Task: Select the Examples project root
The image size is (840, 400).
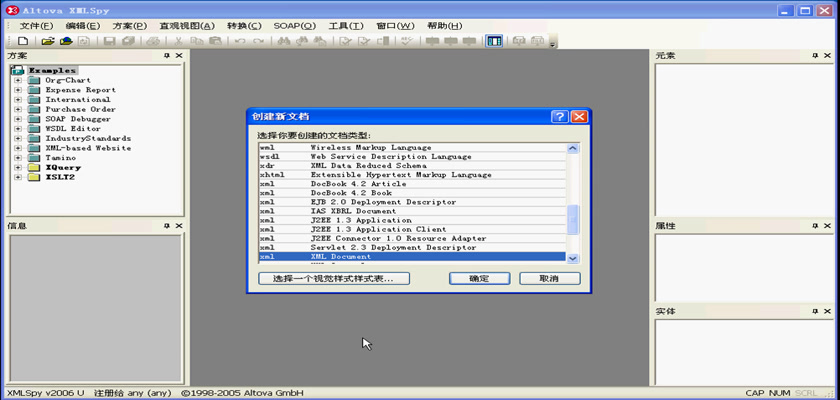Action: point(53,70)
